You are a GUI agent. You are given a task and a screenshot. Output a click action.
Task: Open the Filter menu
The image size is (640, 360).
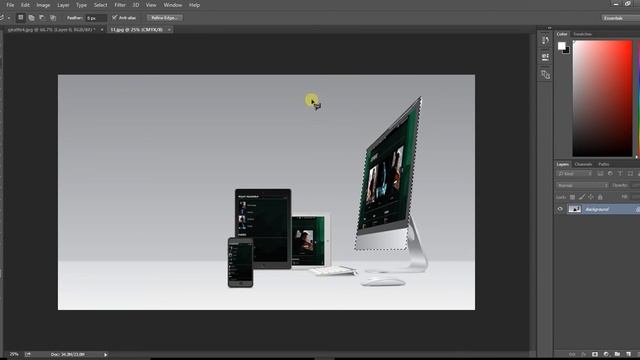pyautogui.click(x=120, y=5)
